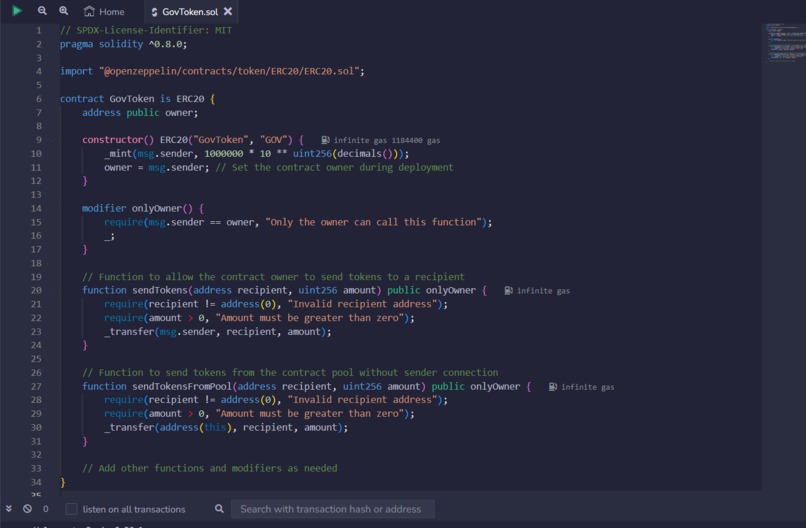Zoom in the editor font
806x528 pixels.
63,11
